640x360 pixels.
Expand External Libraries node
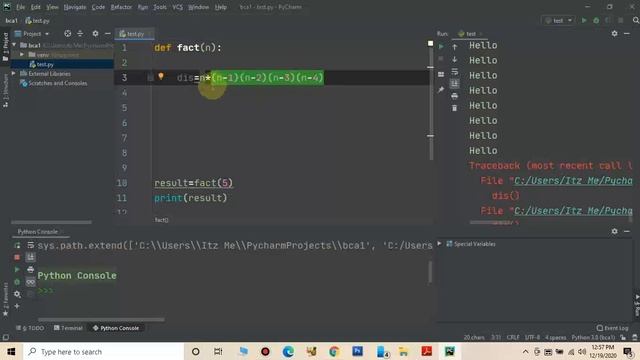14,74
